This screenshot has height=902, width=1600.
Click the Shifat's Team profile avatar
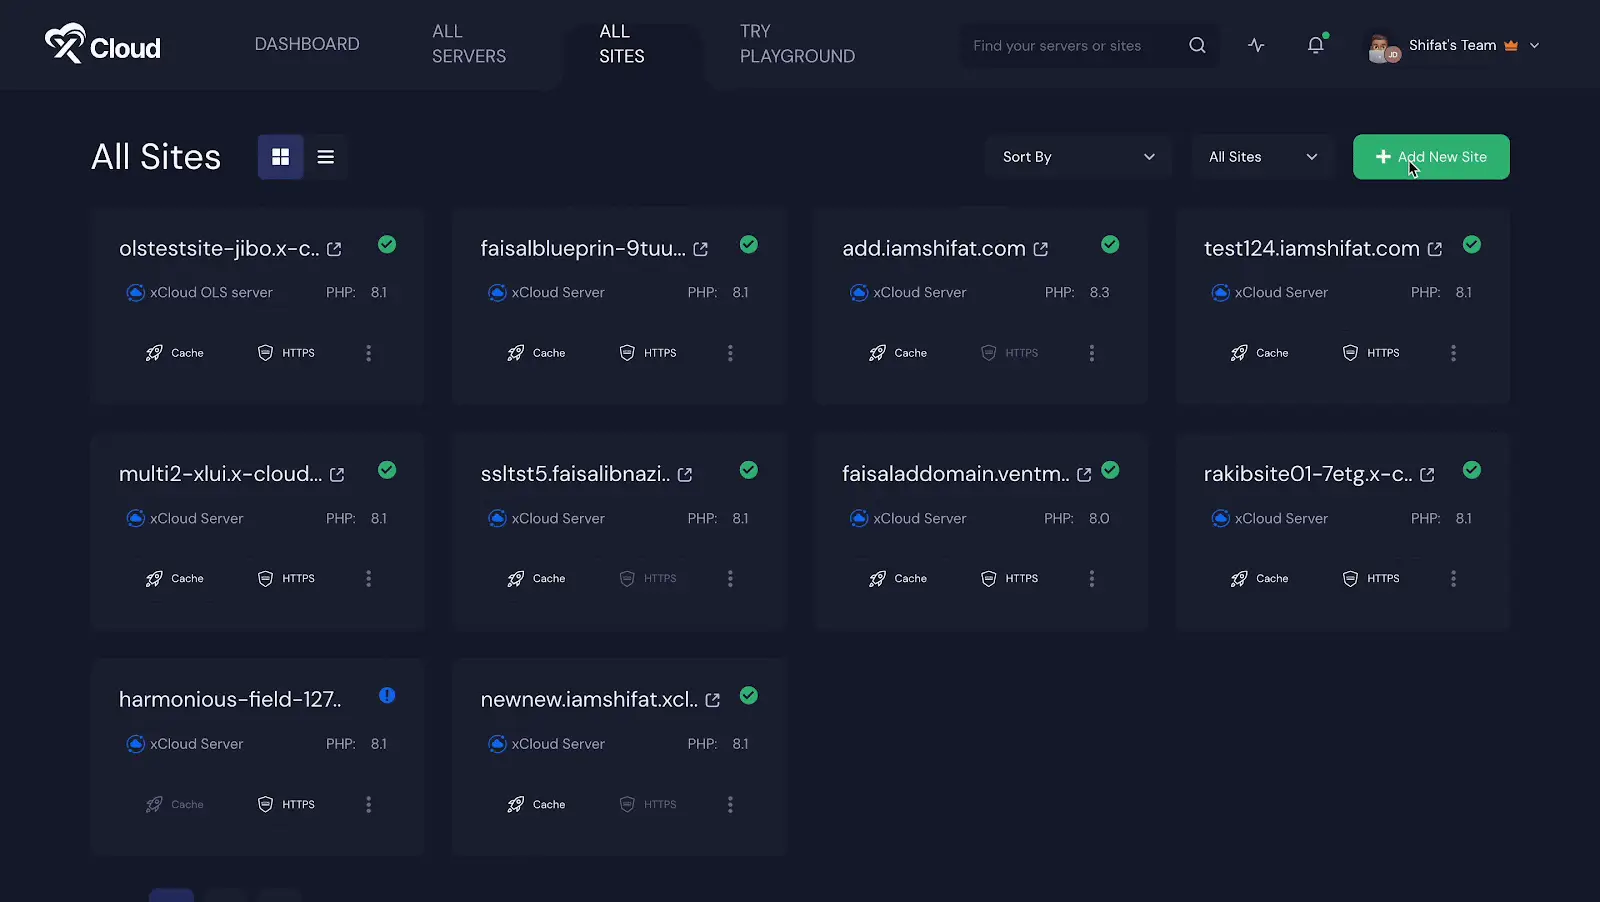tap(1383, 47)
